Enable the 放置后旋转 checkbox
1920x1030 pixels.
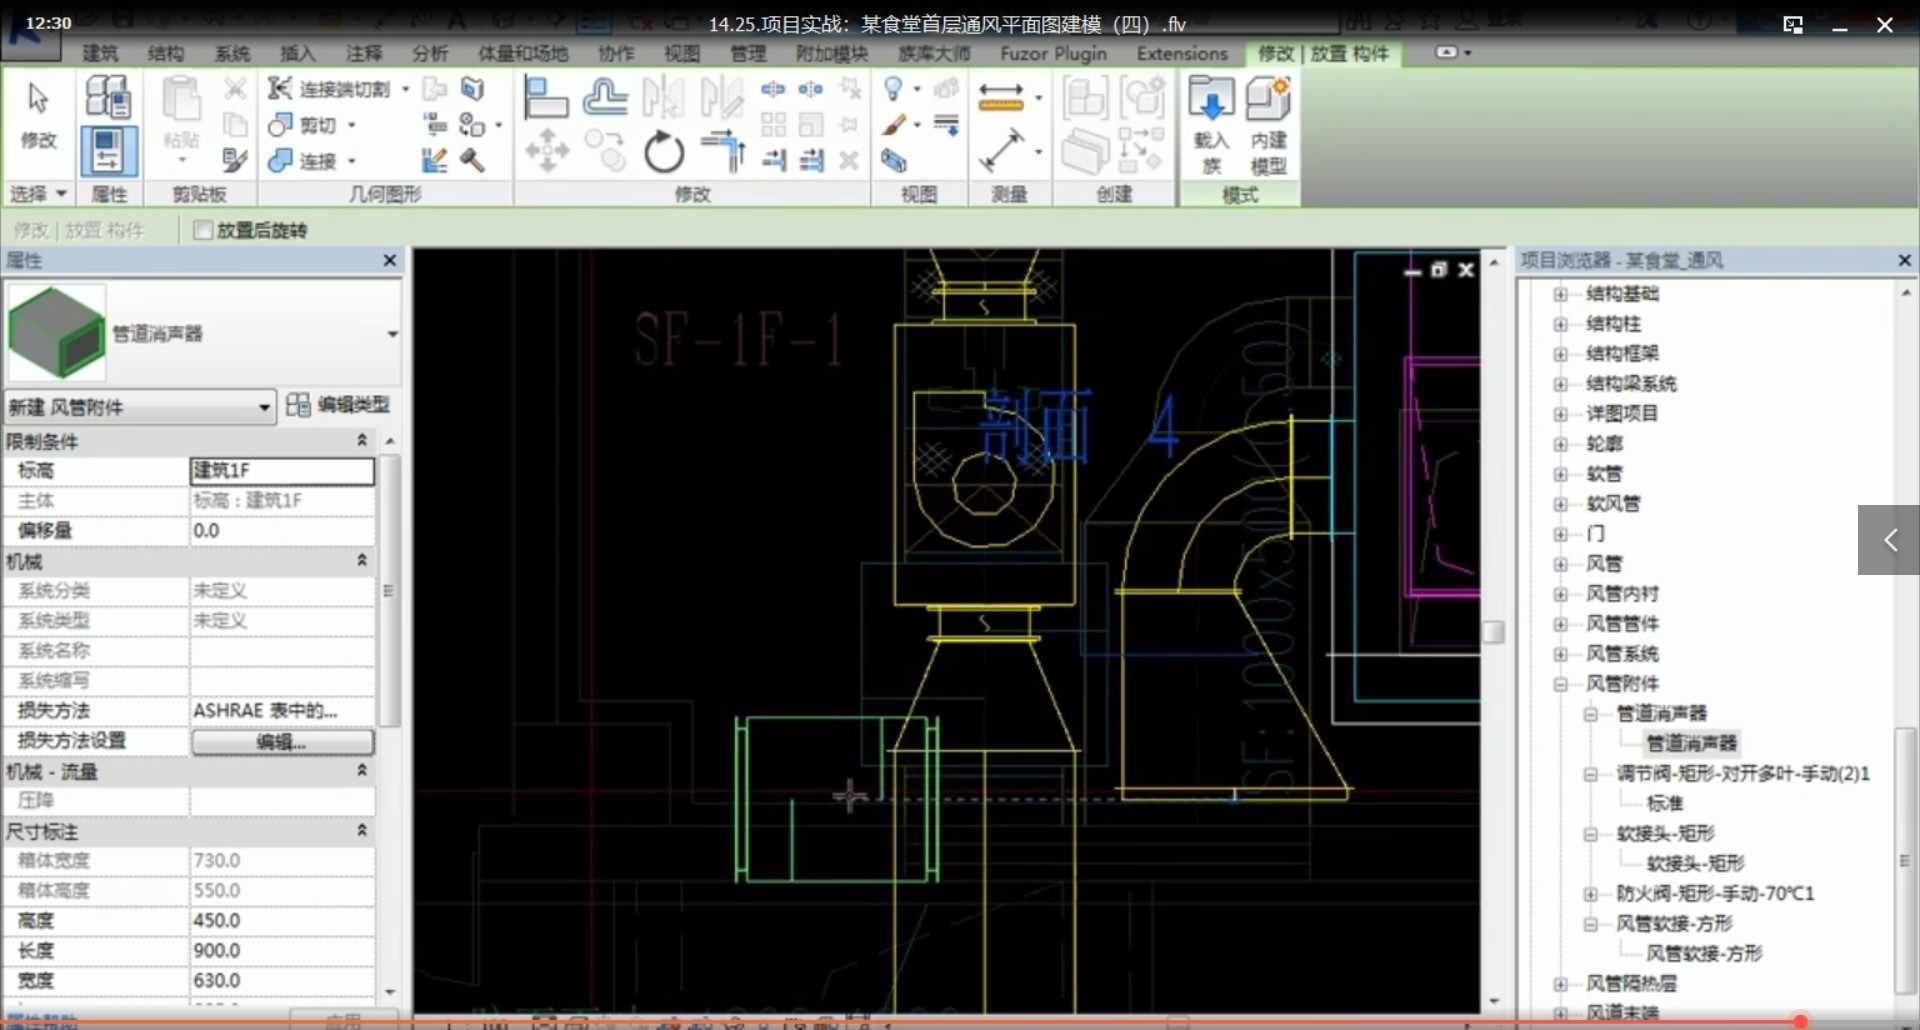click(x=203, y=230)
